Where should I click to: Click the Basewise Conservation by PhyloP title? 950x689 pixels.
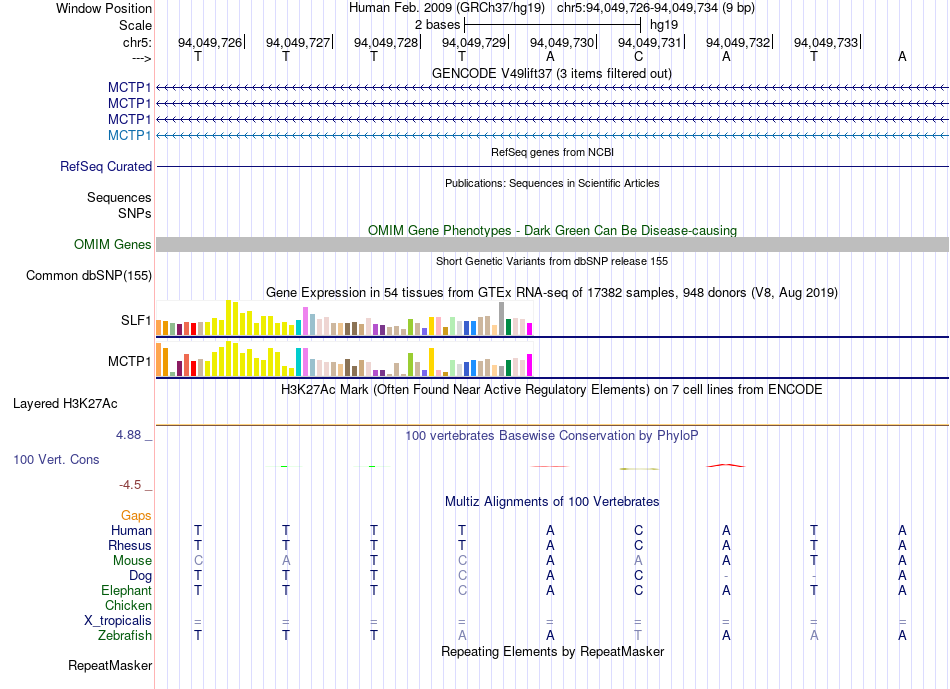pos(551,436)
